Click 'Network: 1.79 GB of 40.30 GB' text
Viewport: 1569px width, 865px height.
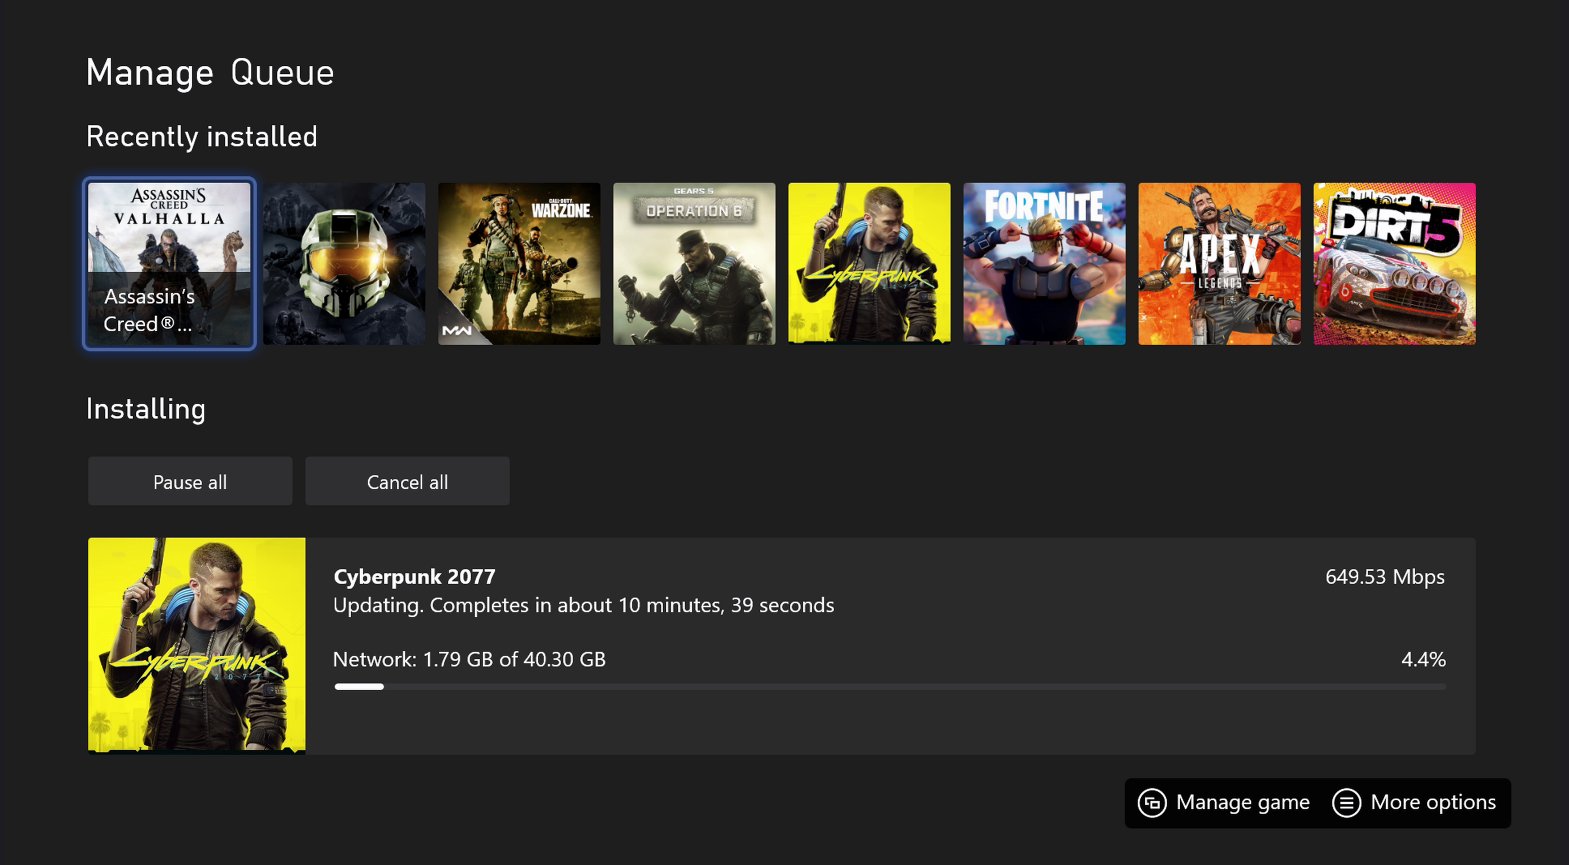[469, 659]
